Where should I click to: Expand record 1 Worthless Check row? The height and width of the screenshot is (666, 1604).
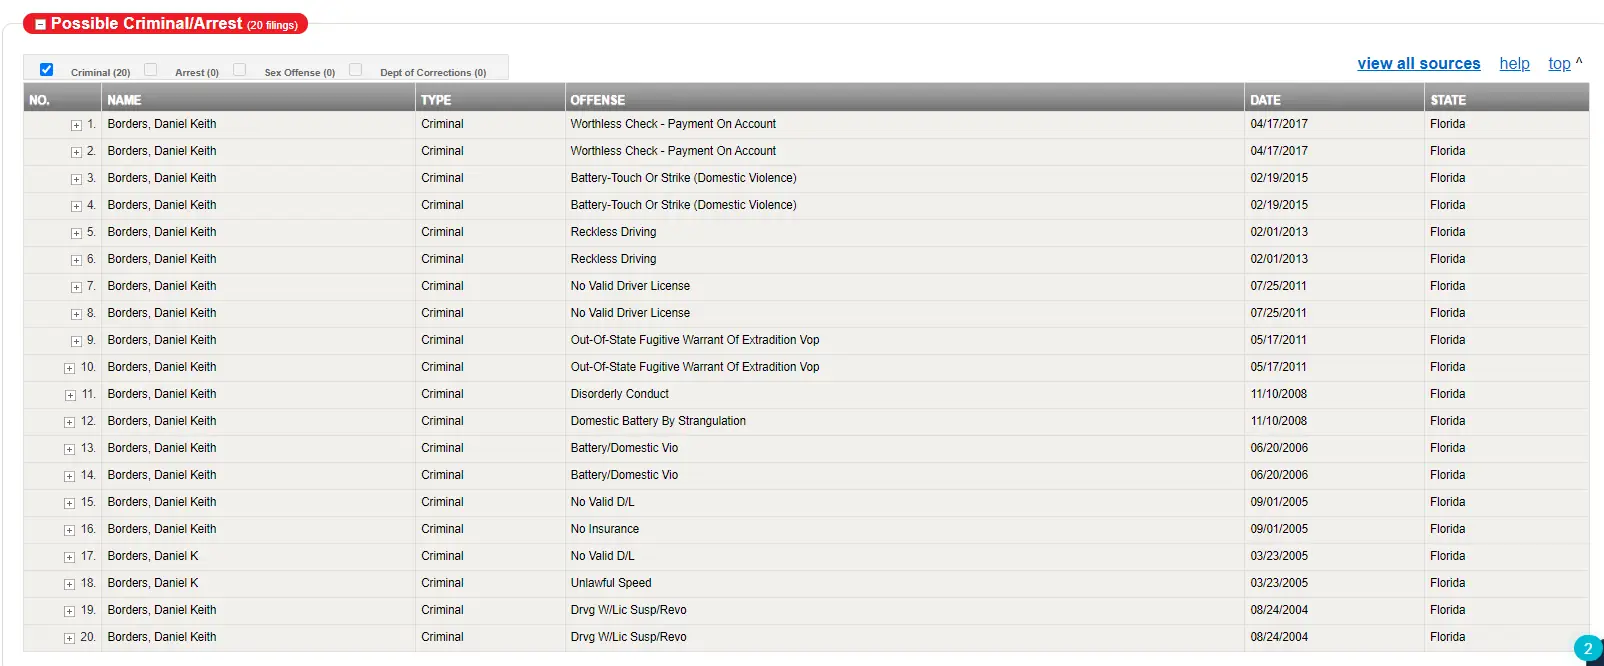coord(76,125)
